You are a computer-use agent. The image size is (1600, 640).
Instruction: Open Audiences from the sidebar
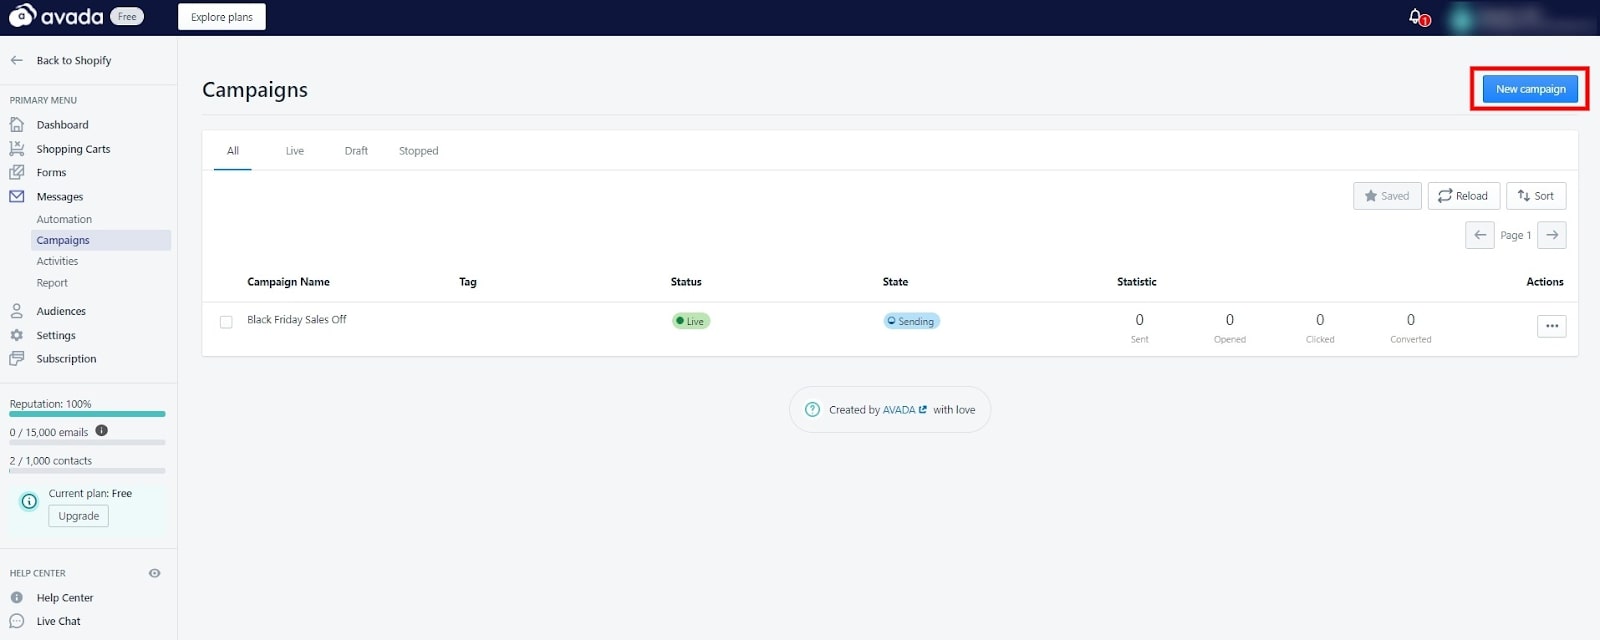(x=61, y=311)
